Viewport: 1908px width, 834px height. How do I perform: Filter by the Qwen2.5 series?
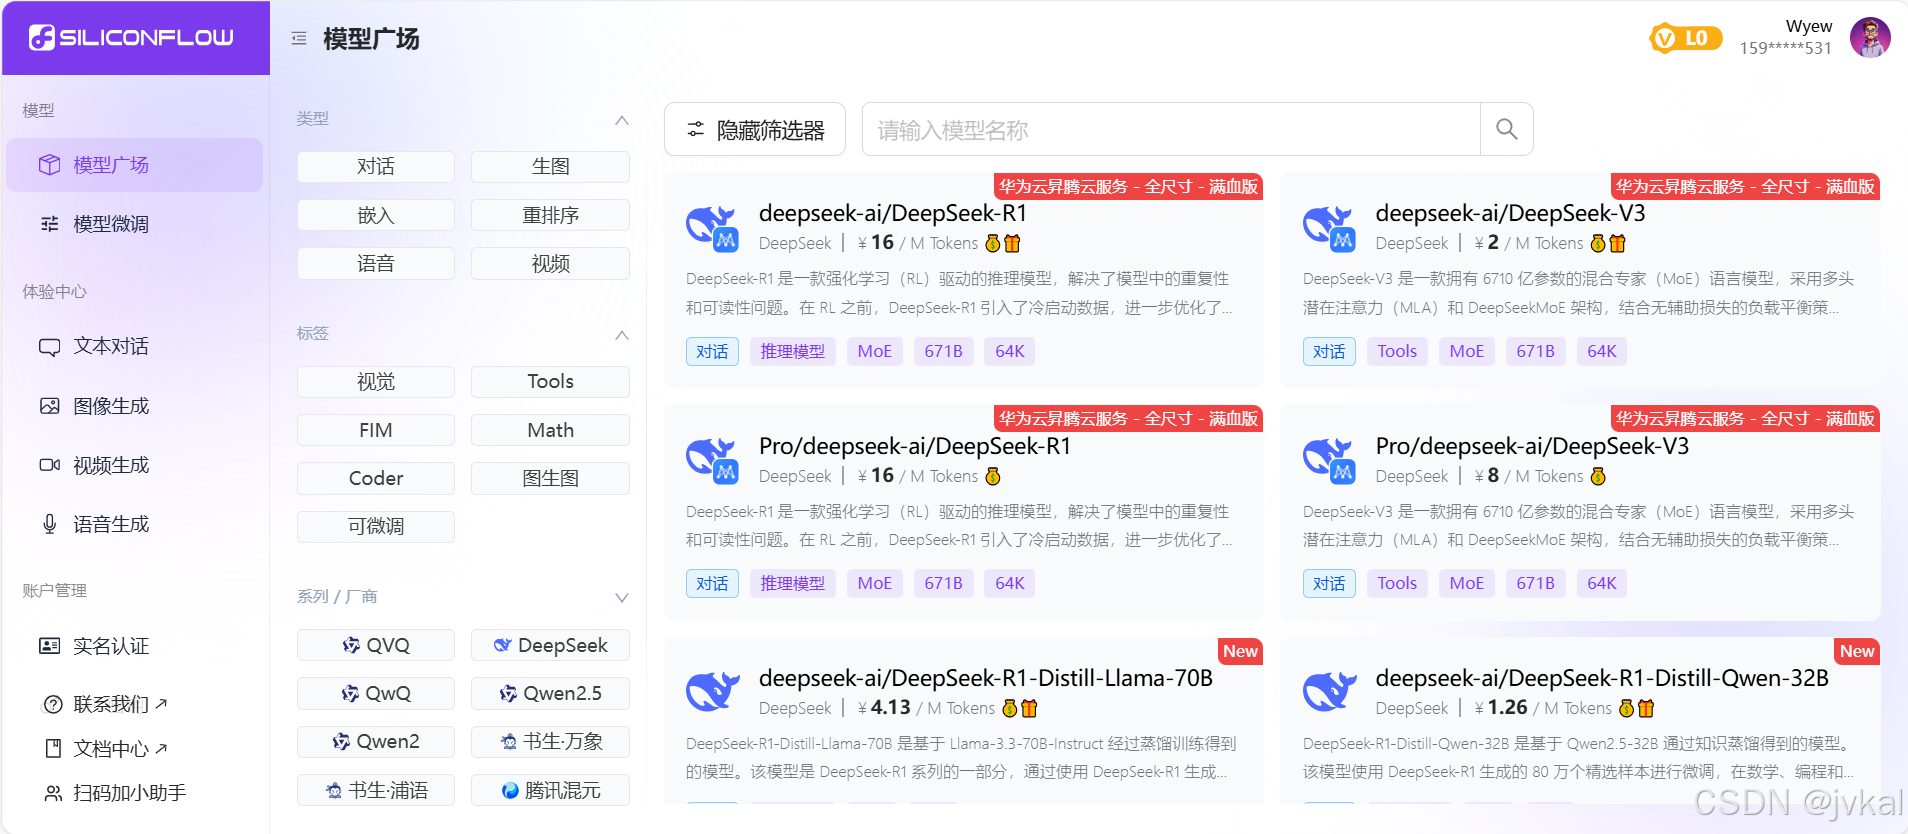[x=550, y=693]
